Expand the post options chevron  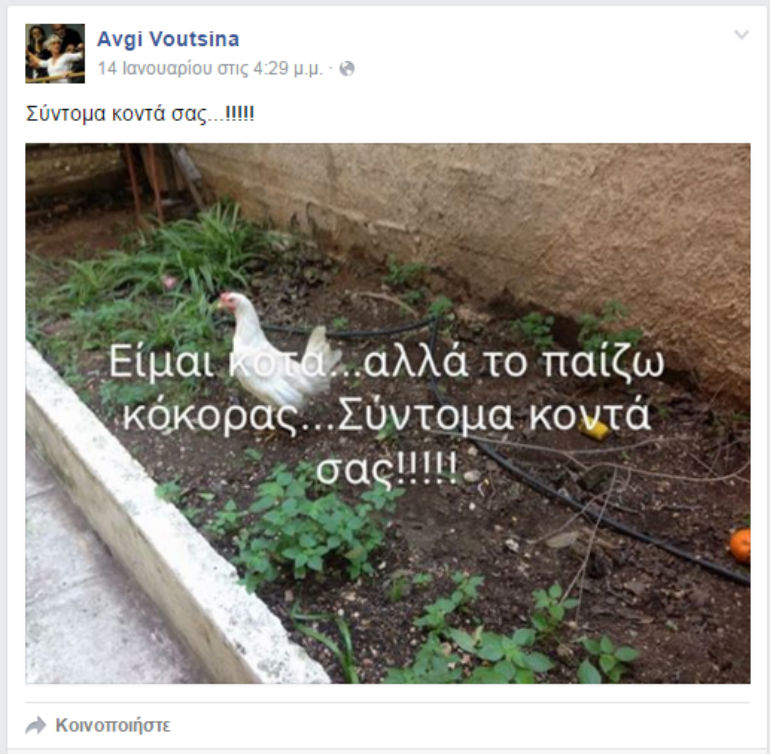click(x=741, y=34)
